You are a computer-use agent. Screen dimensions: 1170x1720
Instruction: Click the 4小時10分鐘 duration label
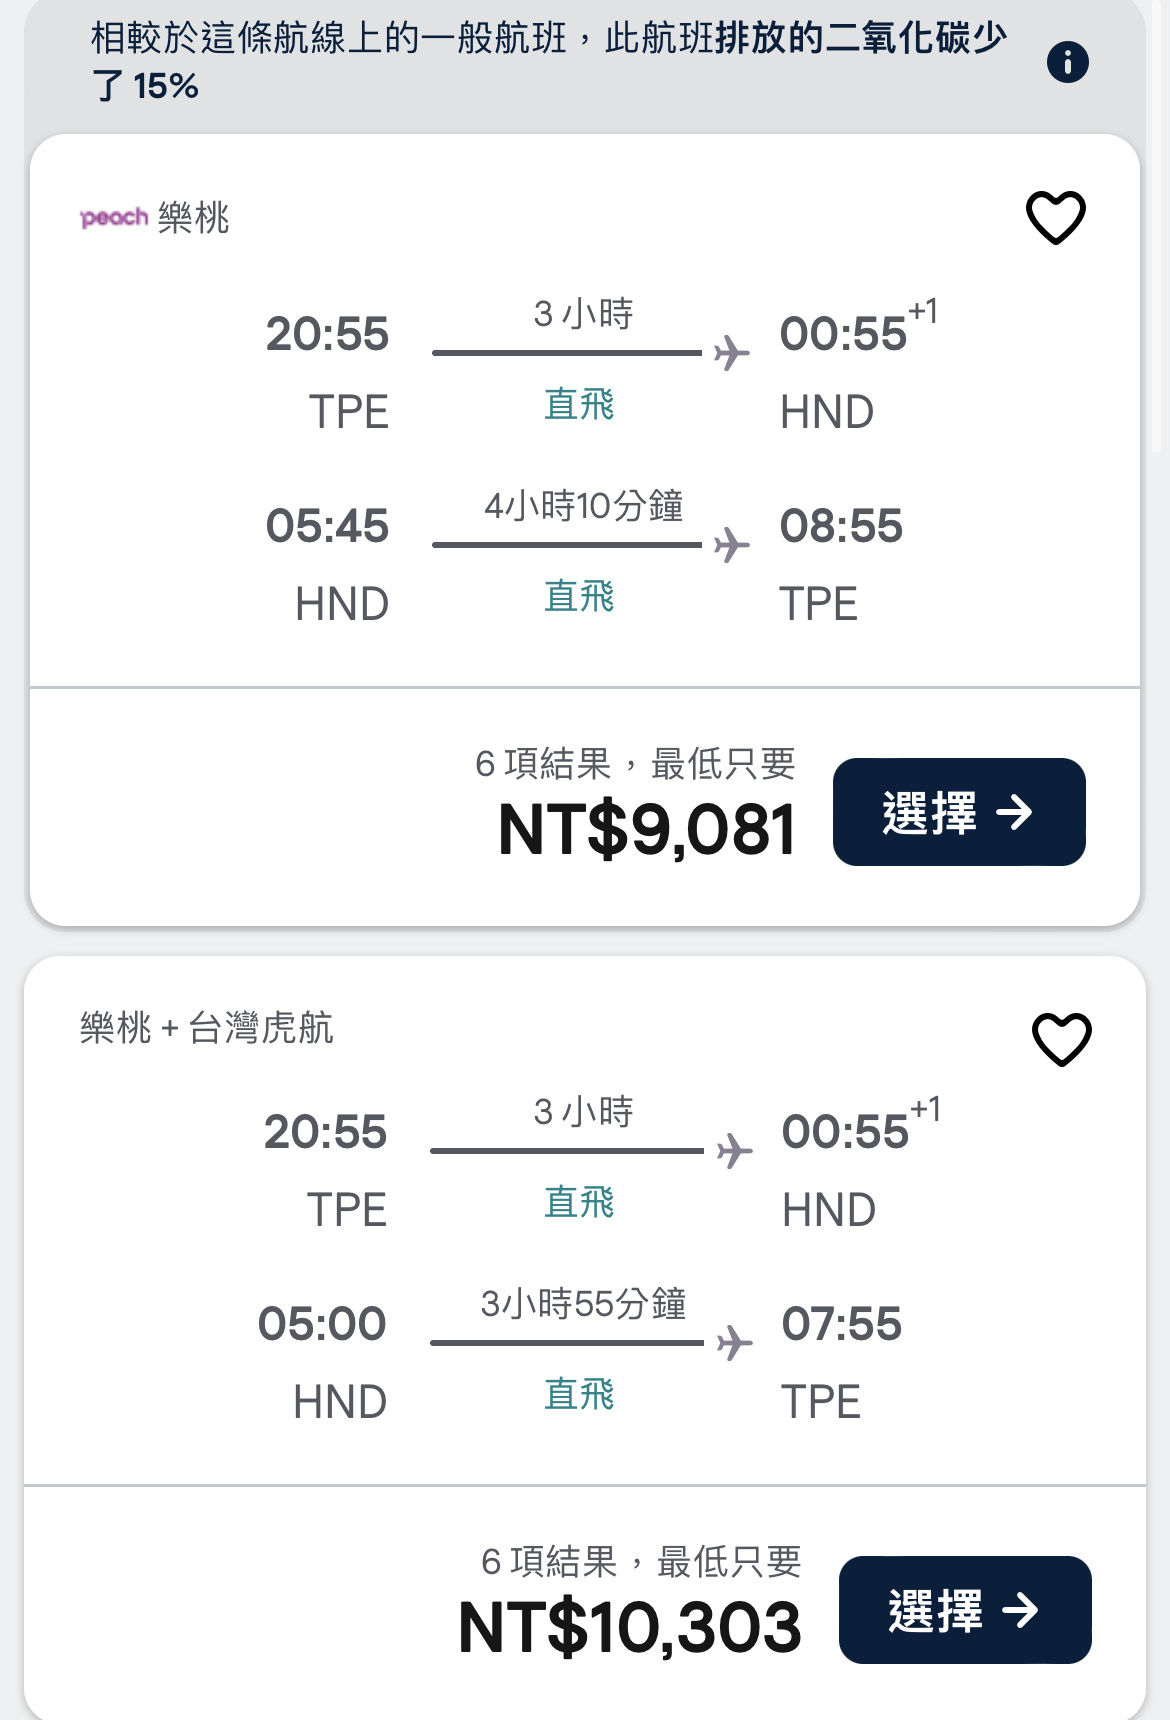[584, 506]
